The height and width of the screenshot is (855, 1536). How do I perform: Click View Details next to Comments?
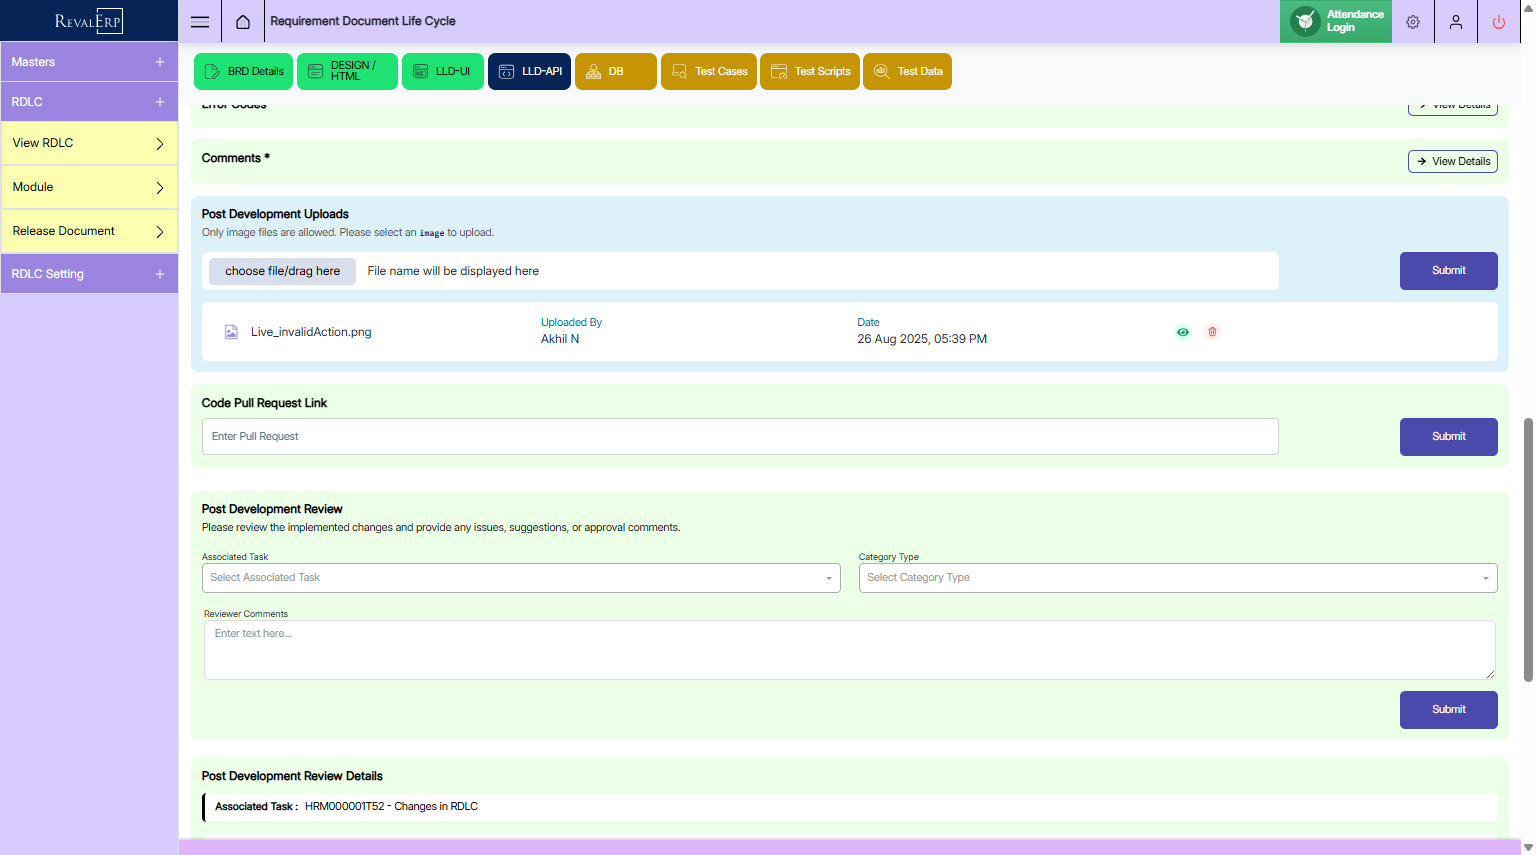coord(1452,161)
